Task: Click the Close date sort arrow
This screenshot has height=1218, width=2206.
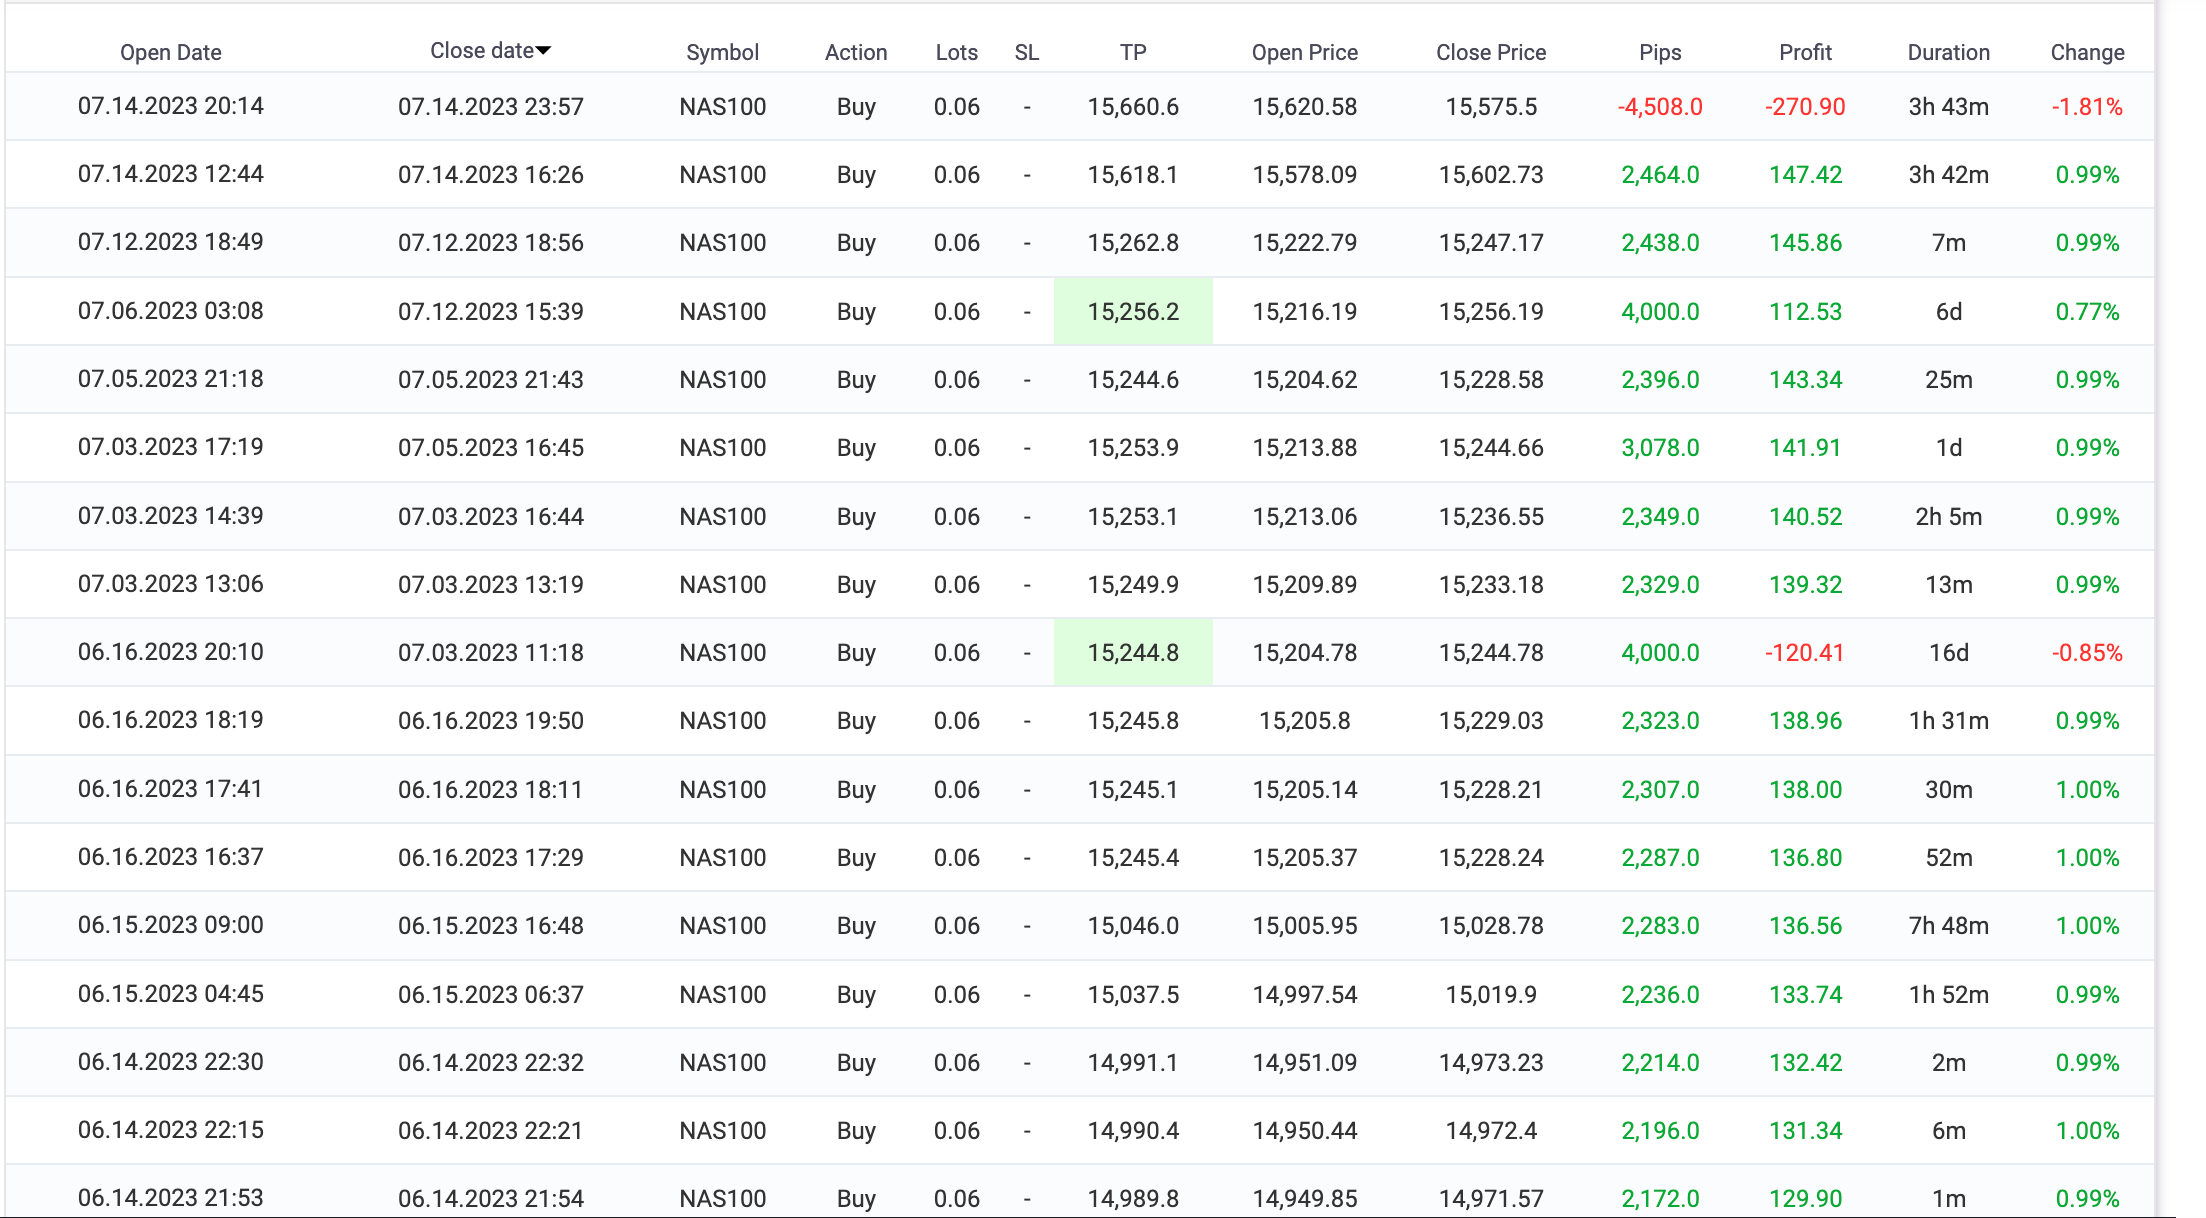Action: [543, 51]
